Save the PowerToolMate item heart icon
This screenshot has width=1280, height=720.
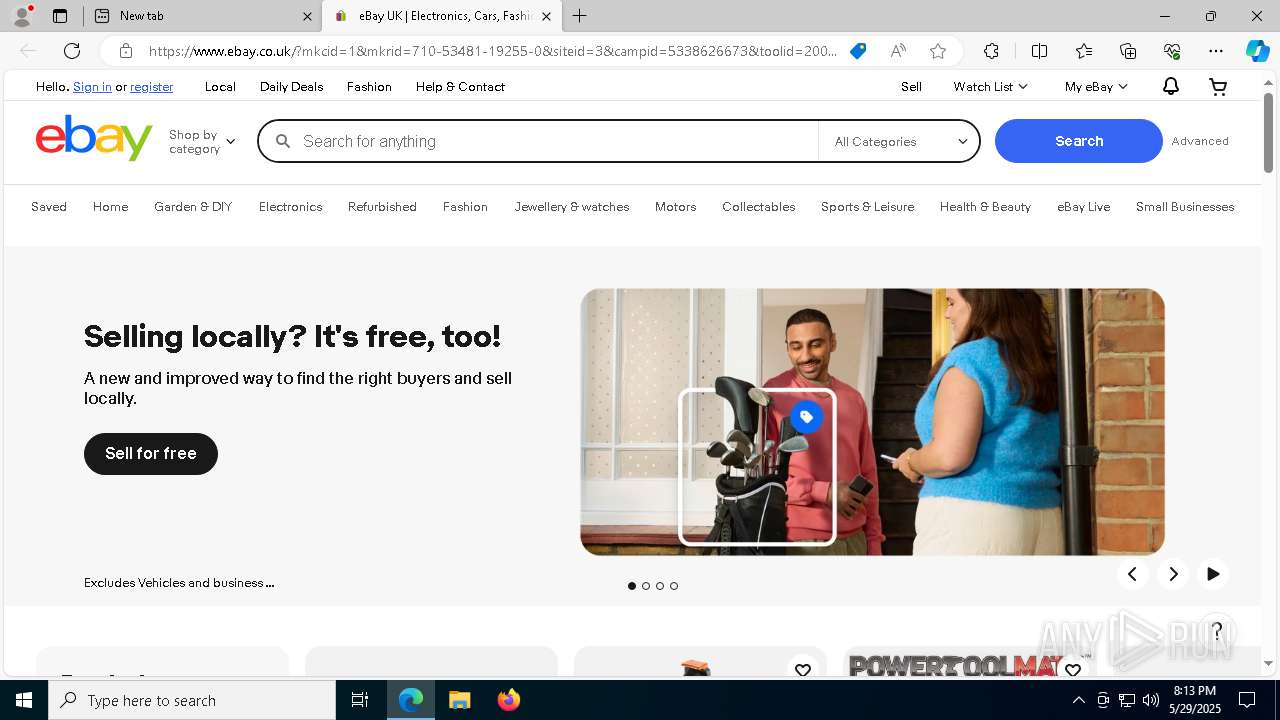(1073, 670)
